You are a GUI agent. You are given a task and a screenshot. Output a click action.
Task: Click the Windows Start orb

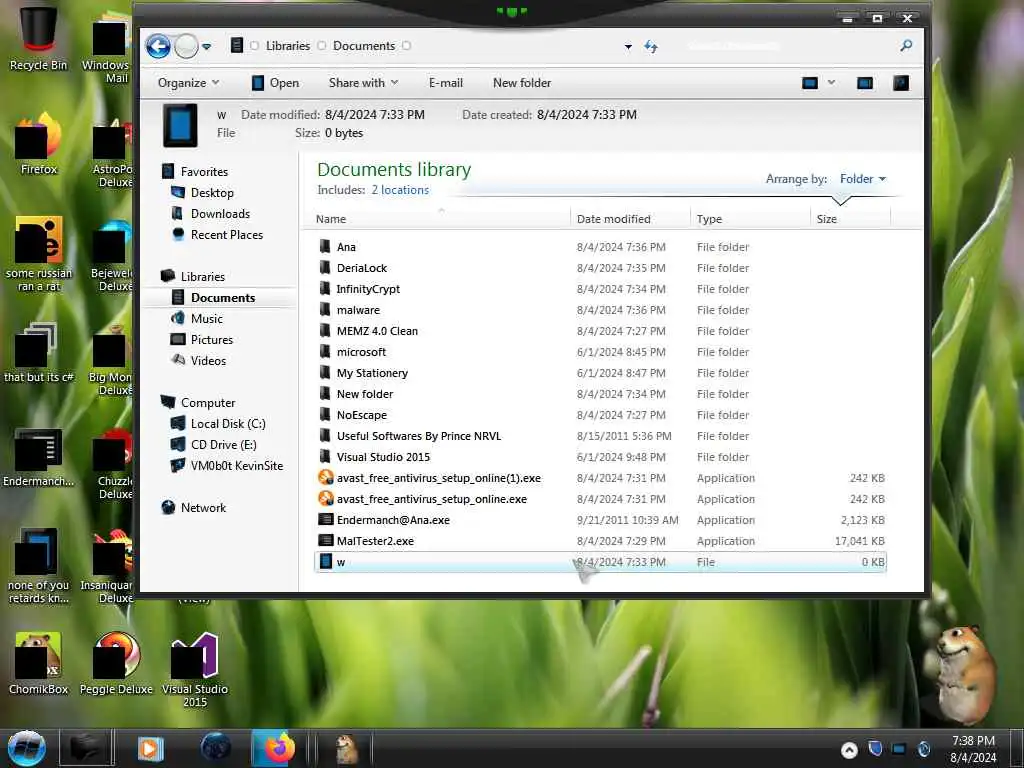pyautogui.click(x=26, y=748)
